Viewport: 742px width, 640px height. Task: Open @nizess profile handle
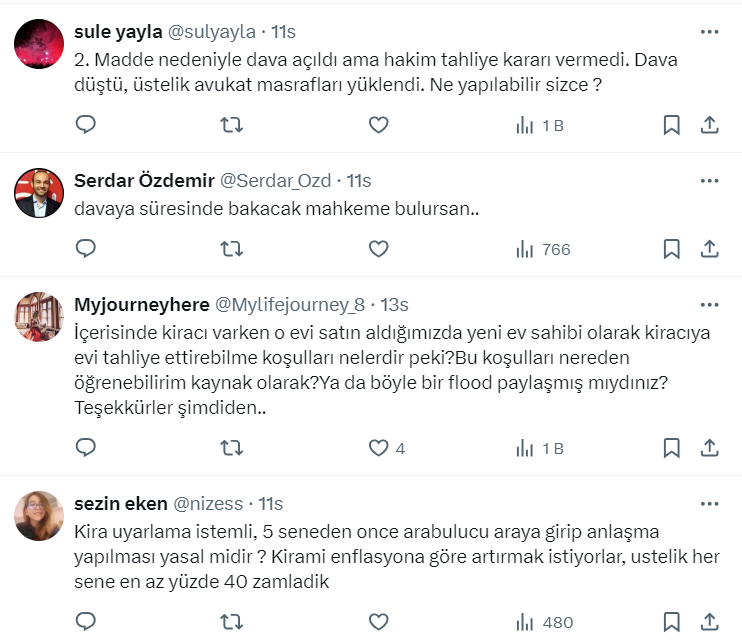pos(211,503)
